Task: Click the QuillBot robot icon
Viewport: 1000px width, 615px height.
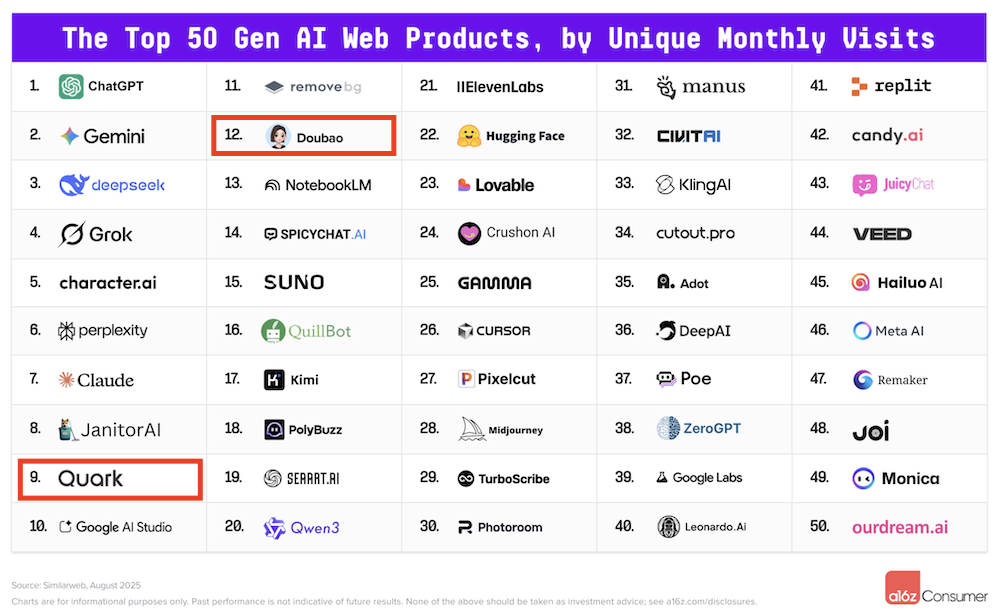Action: pos(273,331)
